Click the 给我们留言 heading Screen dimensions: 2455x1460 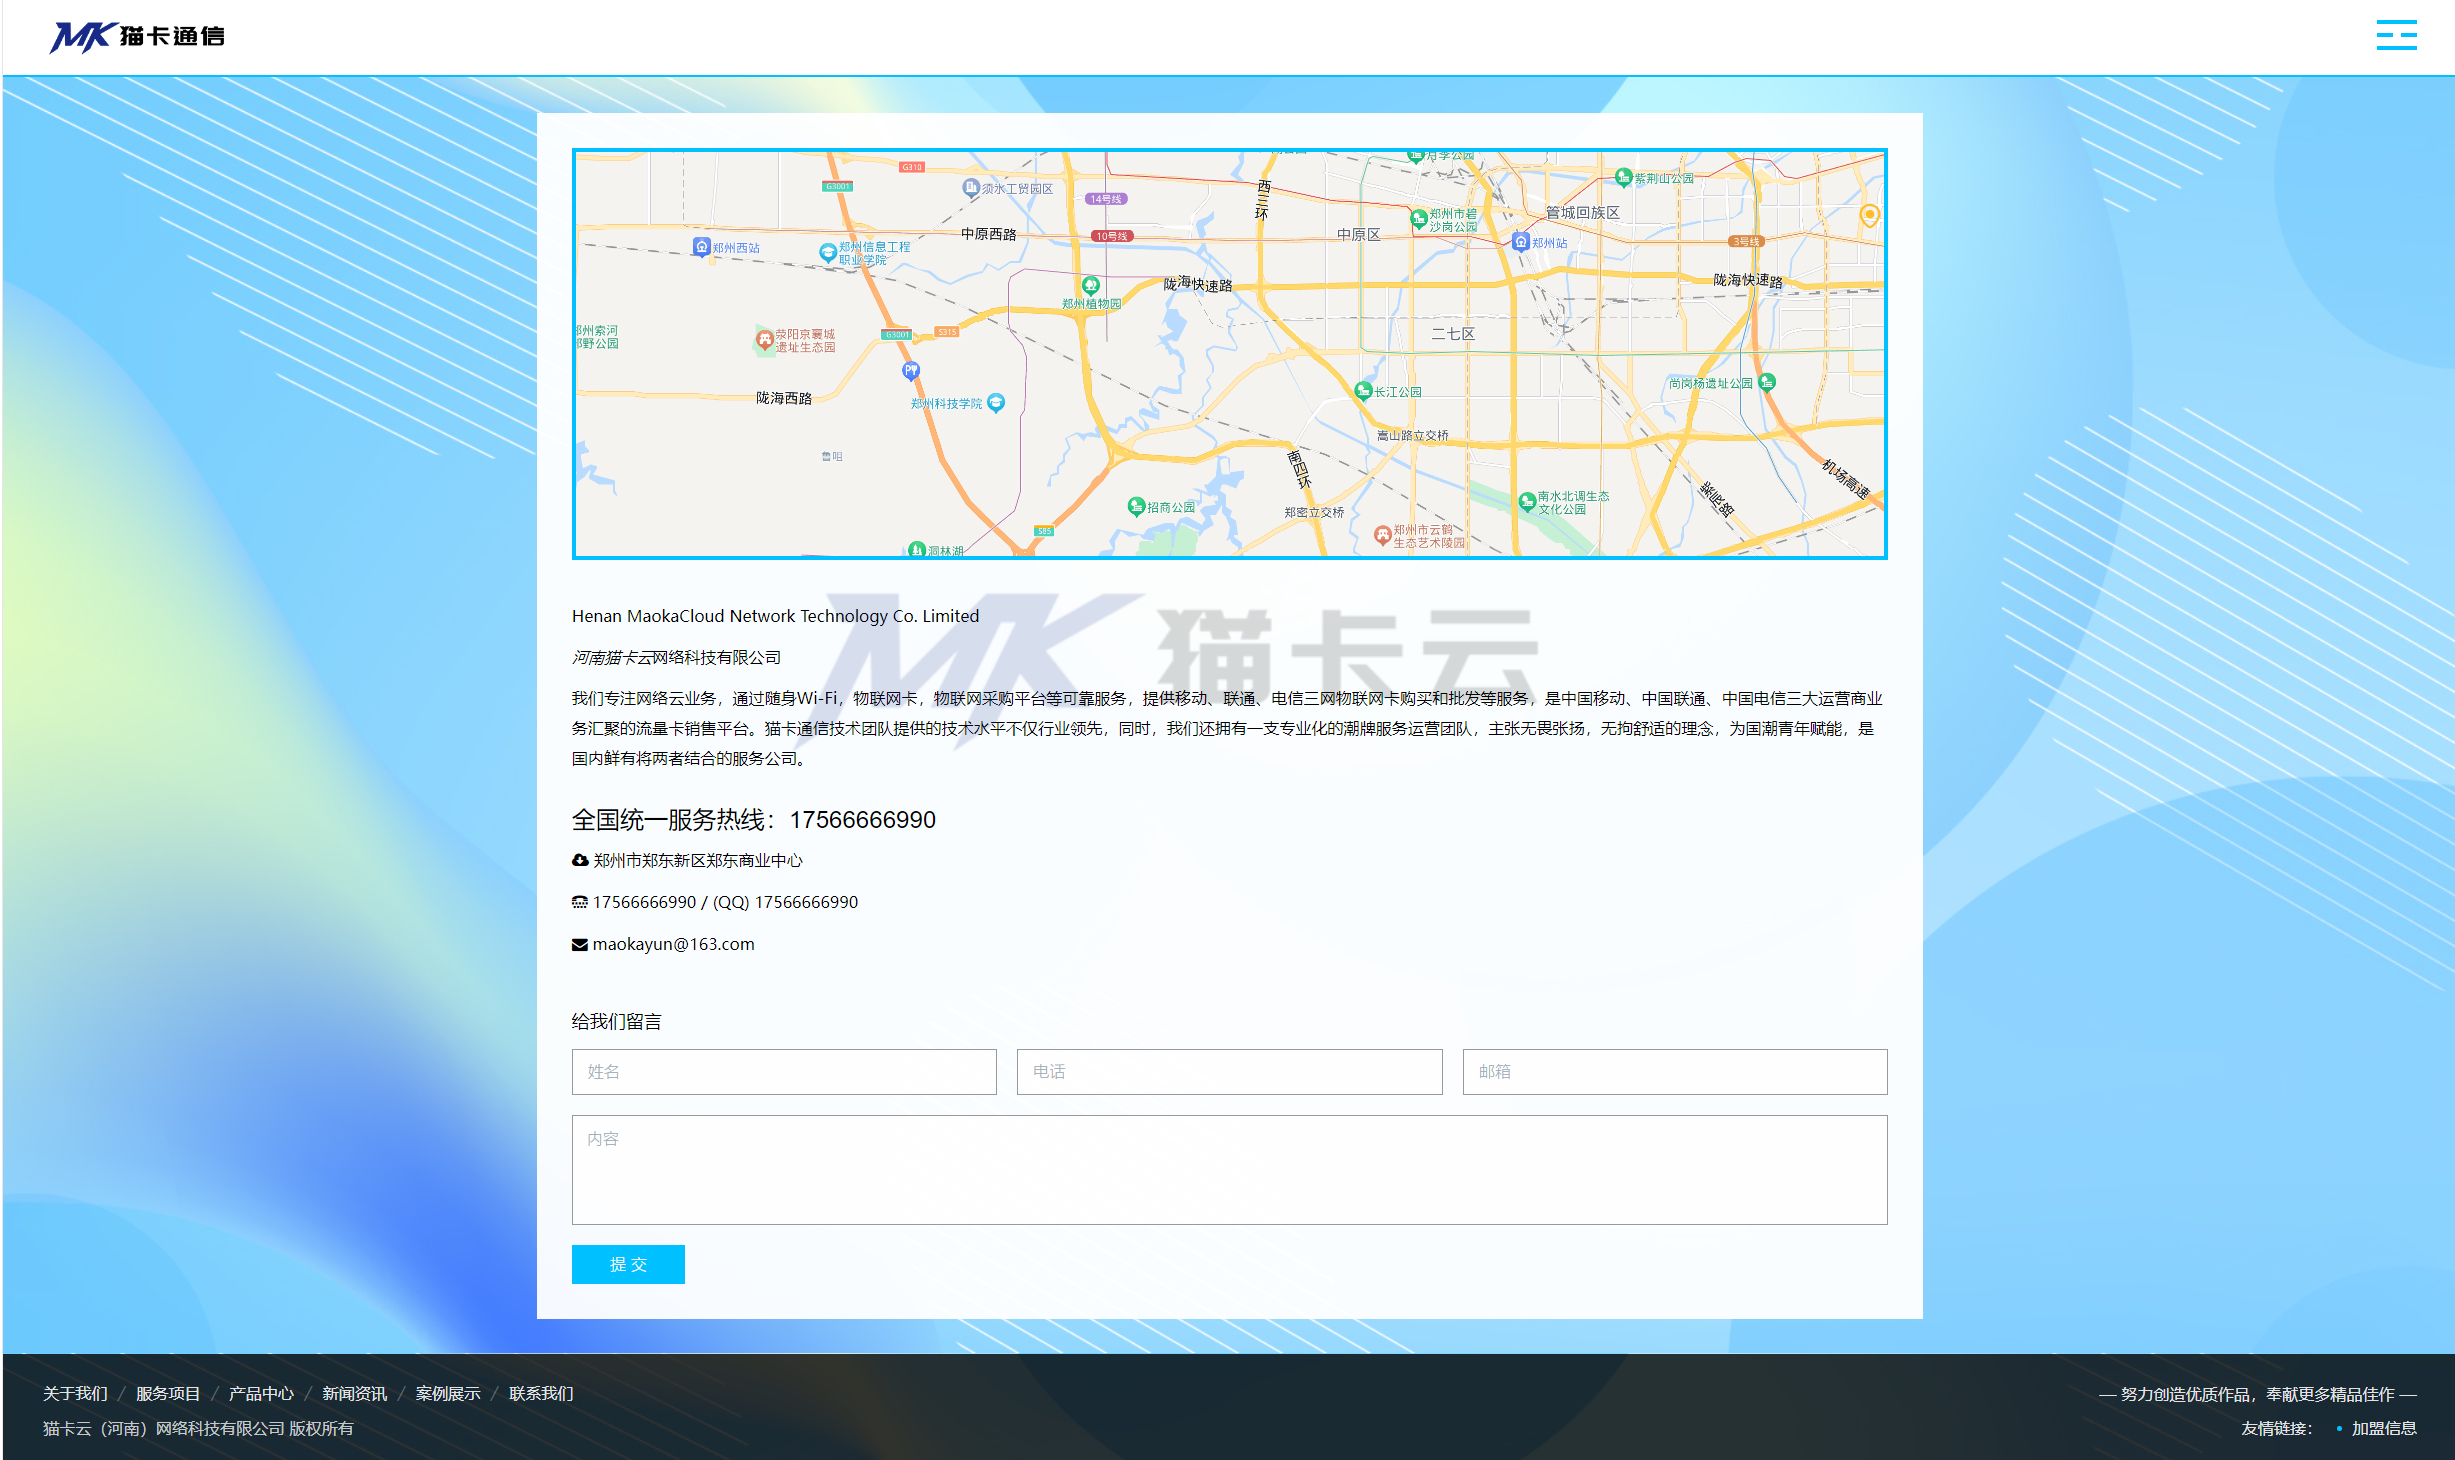pos(616,1021)
